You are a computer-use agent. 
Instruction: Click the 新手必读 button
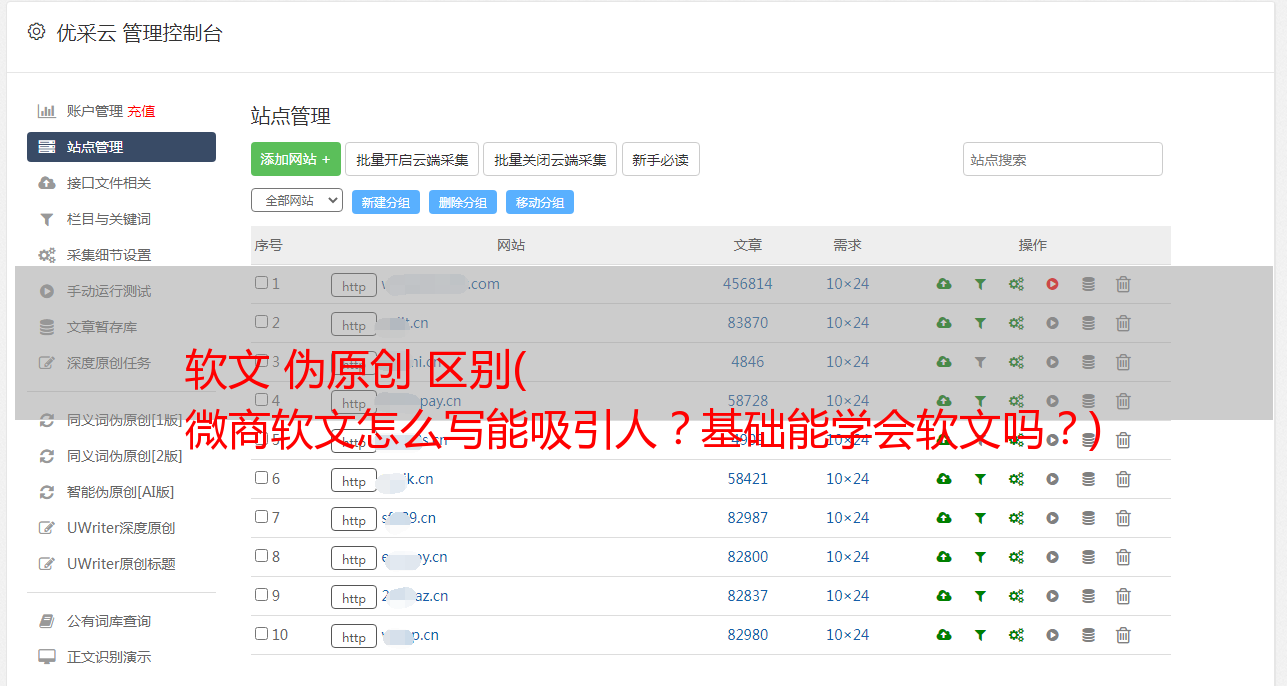661,159
